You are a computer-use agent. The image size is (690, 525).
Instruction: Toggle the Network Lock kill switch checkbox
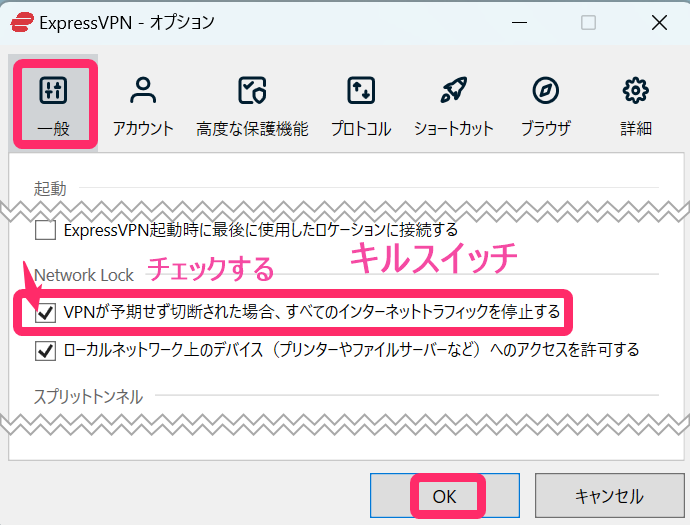tap(45, 312)
